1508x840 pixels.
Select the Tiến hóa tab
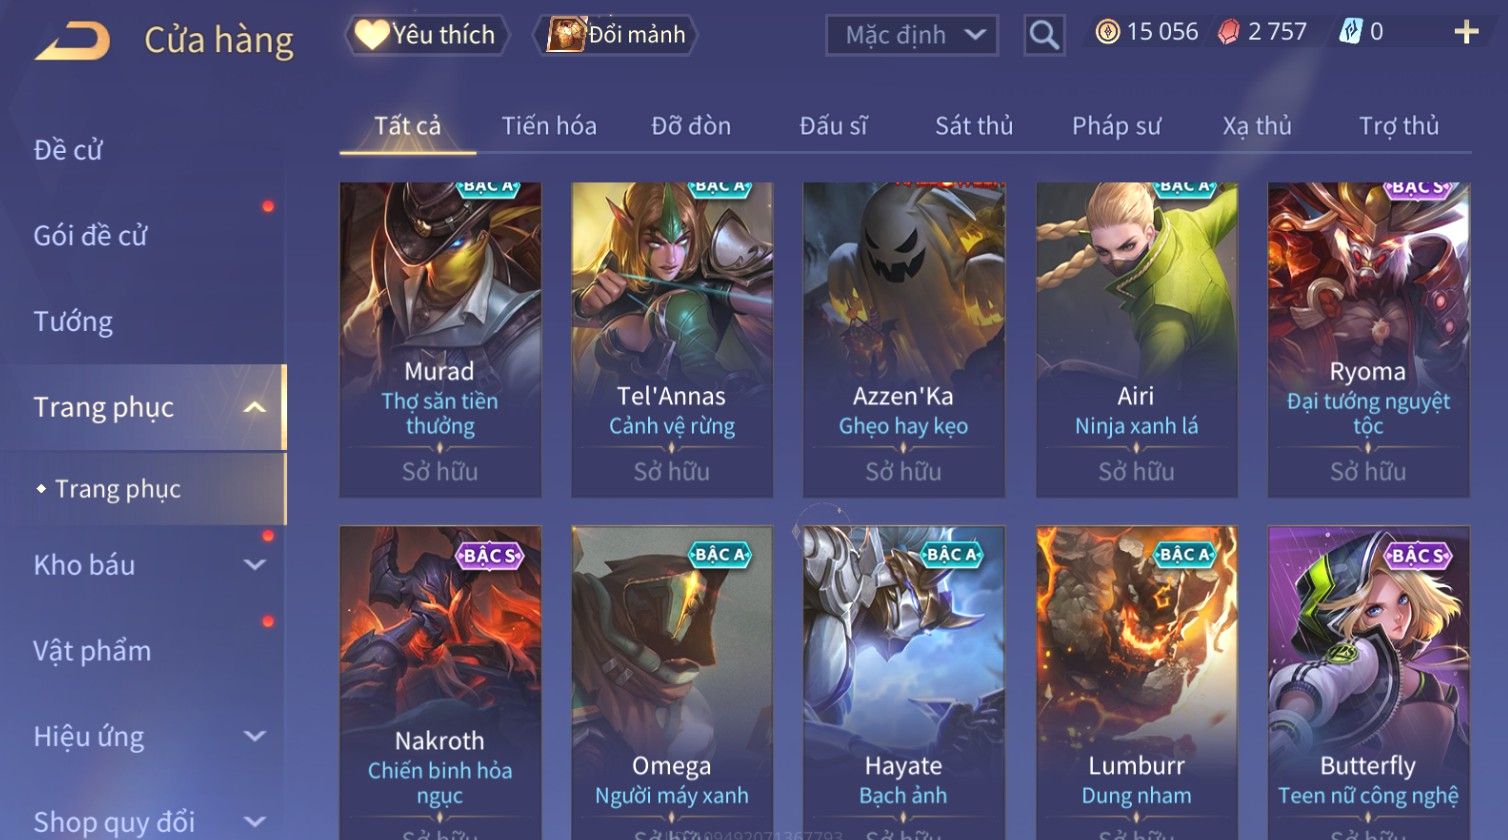[549, 126]
